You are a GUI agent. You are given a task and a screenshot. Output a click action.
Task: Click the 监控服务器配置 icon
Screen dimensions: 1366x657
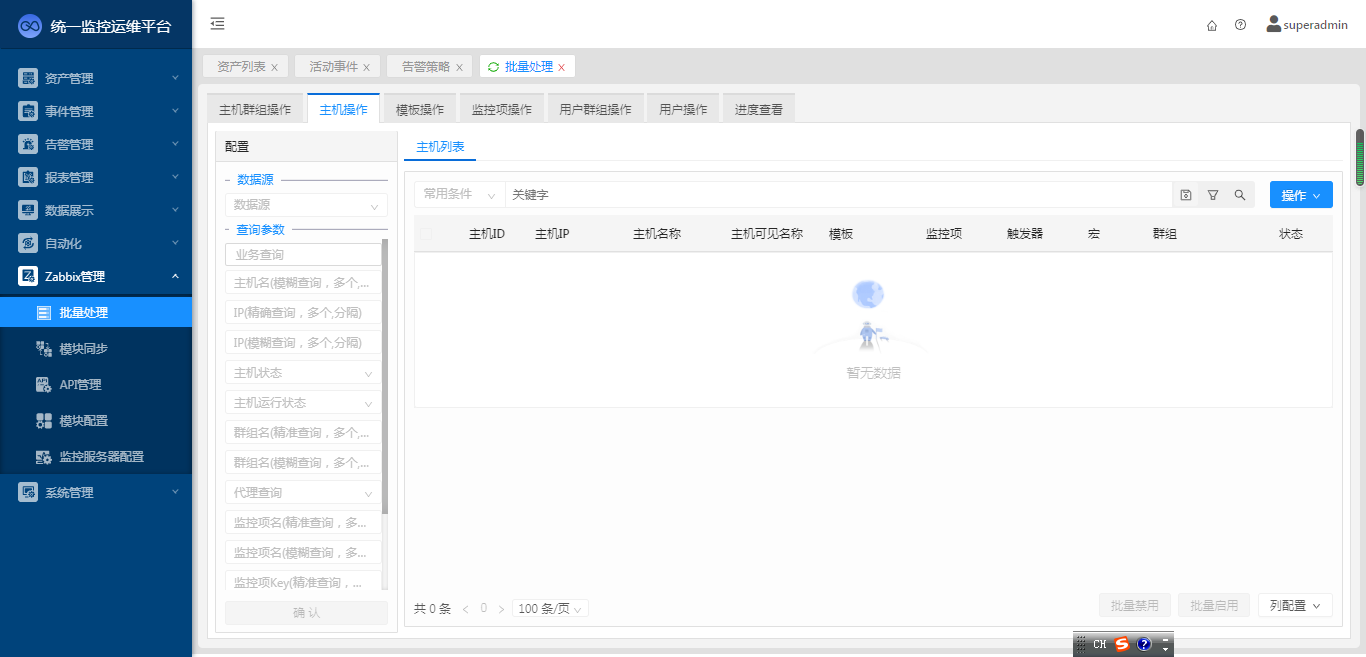(44, 457)
